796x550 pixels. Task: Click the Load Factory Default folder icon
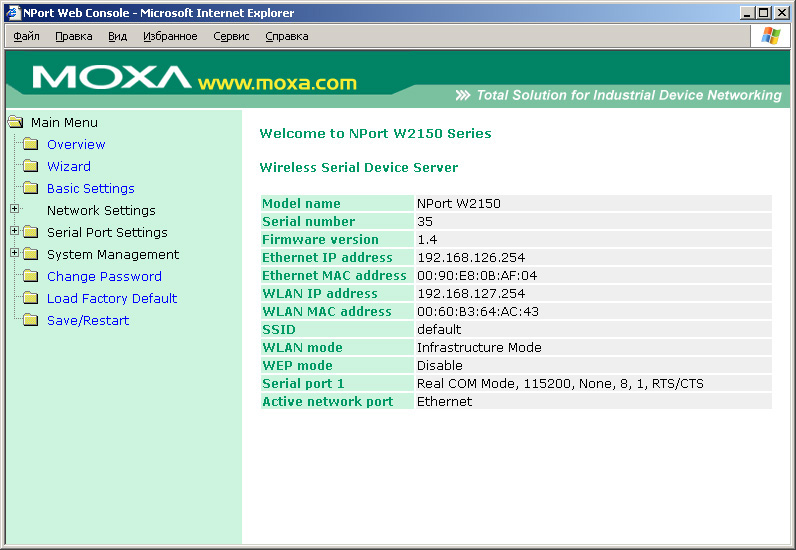[30, 299]
